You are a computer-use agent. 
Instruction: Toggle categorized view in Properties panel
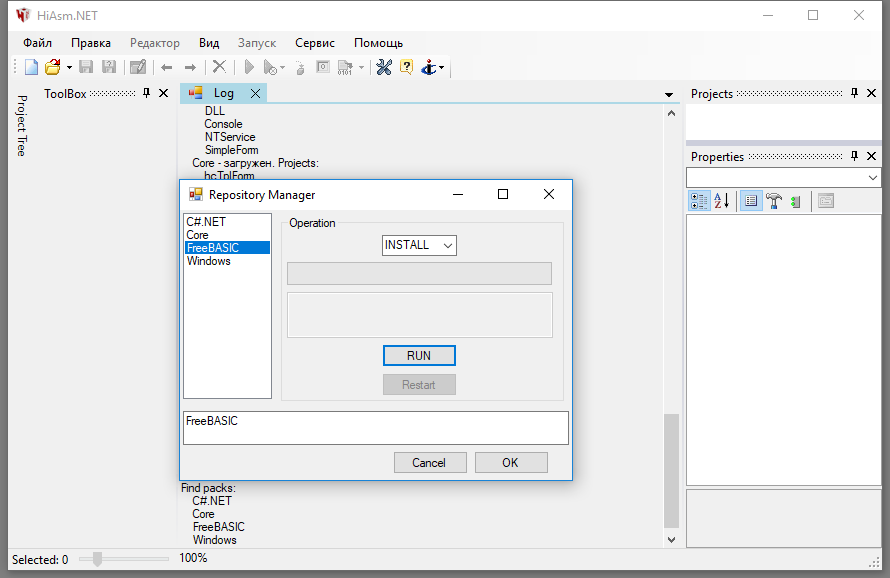tap(699, 201)
